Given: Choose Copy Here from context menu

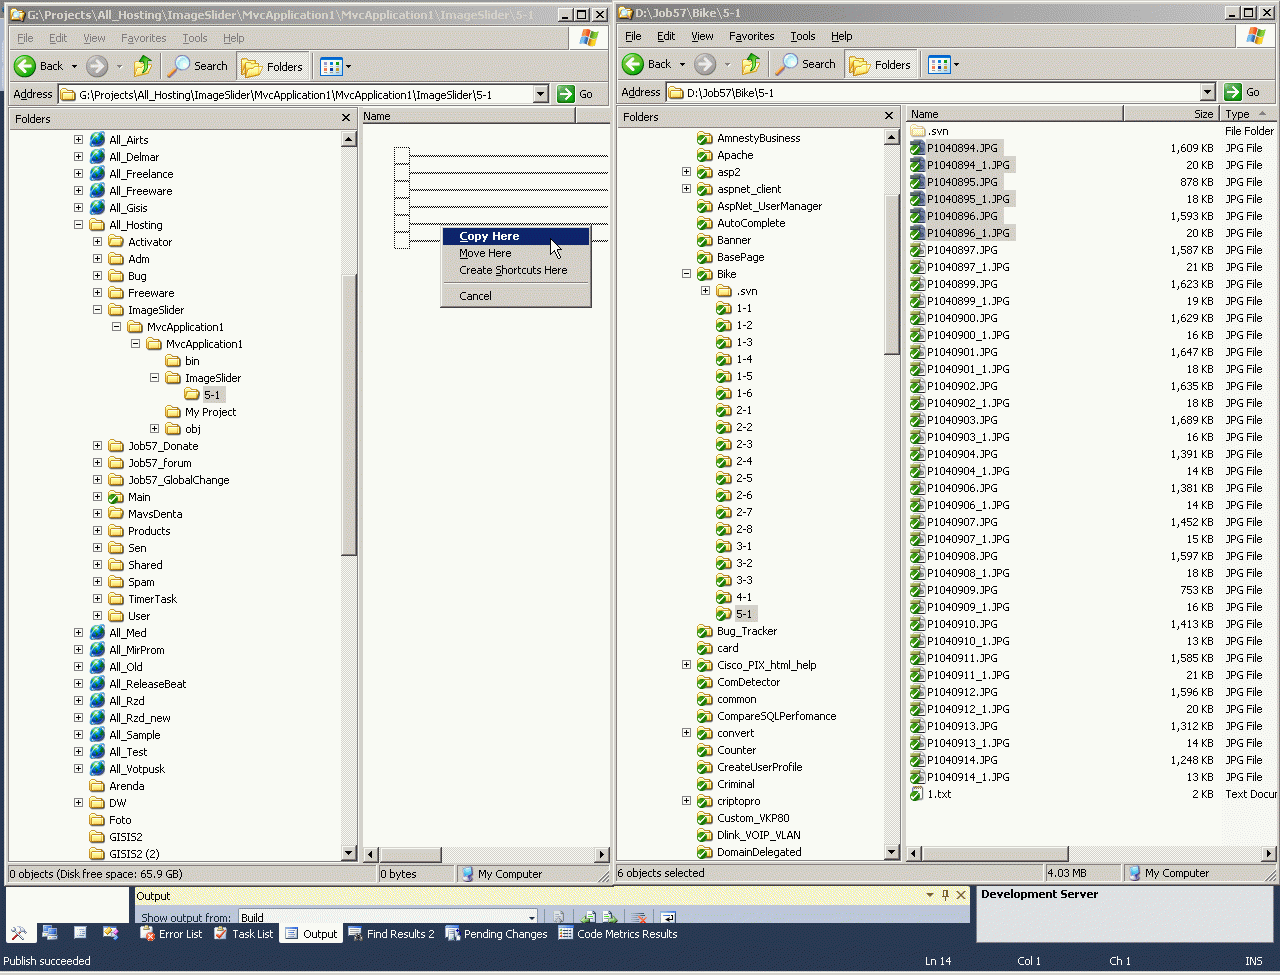Looking at the screenshot, I should coord(489,237).
